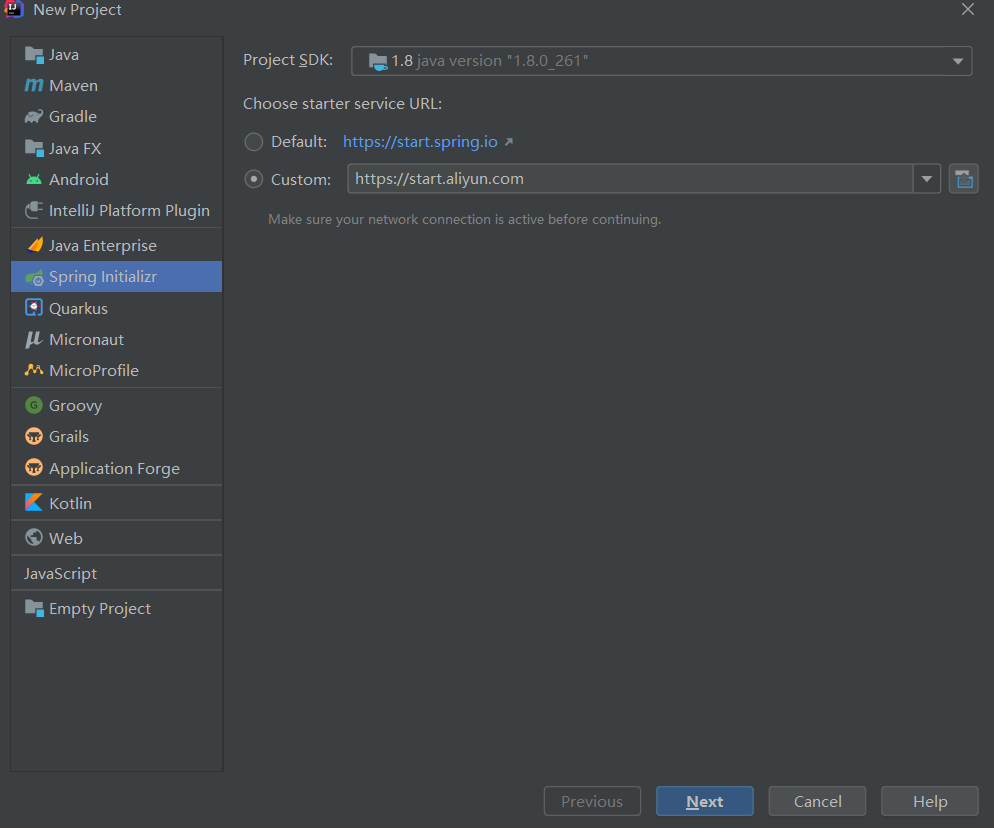The image size is (994, 828).
Task: Click the Kotlin K icon
Action: pyautogui.click(x=34, y=502)
